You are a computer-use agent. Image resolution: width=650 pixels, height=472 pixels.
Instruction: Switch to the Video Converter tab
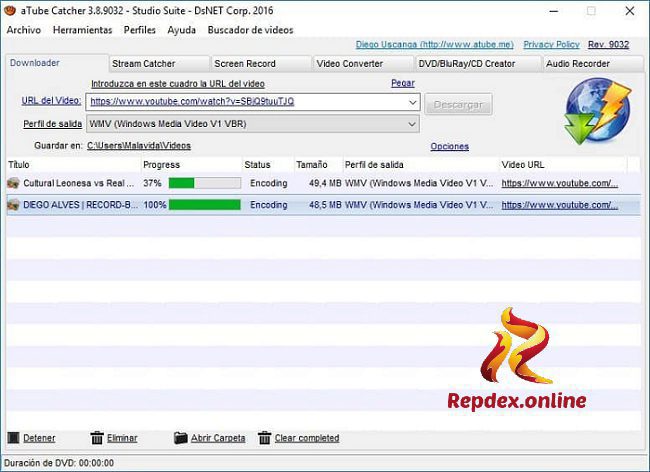[363, 64]
